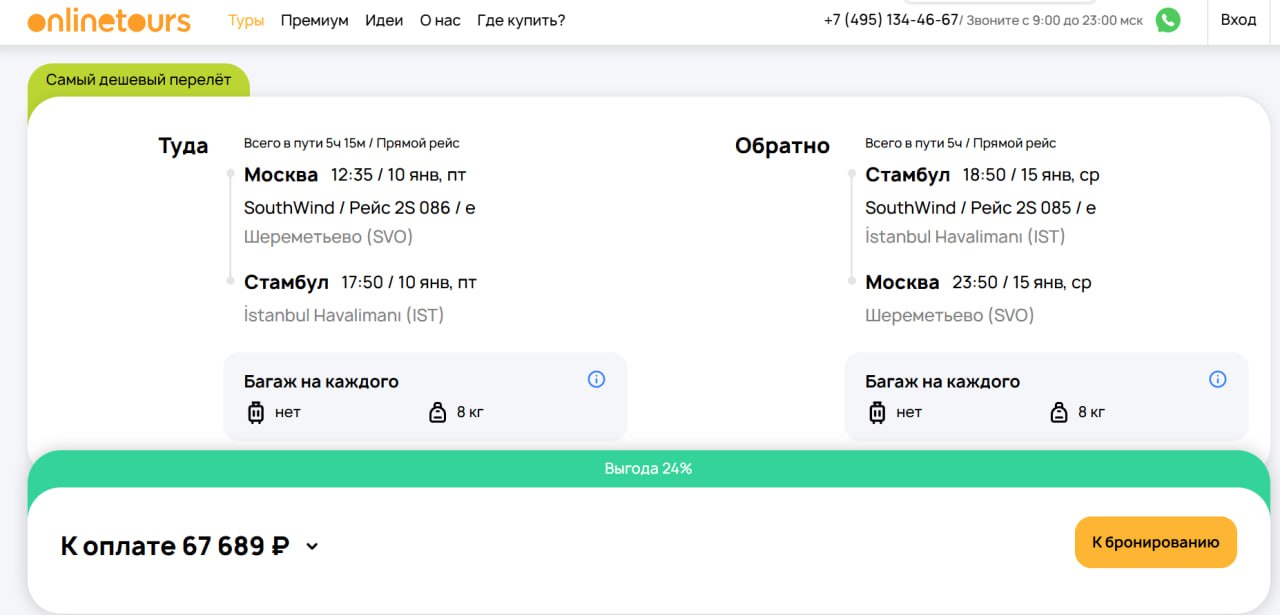Click info icon in return baggage box

(x=1217, y=379)
